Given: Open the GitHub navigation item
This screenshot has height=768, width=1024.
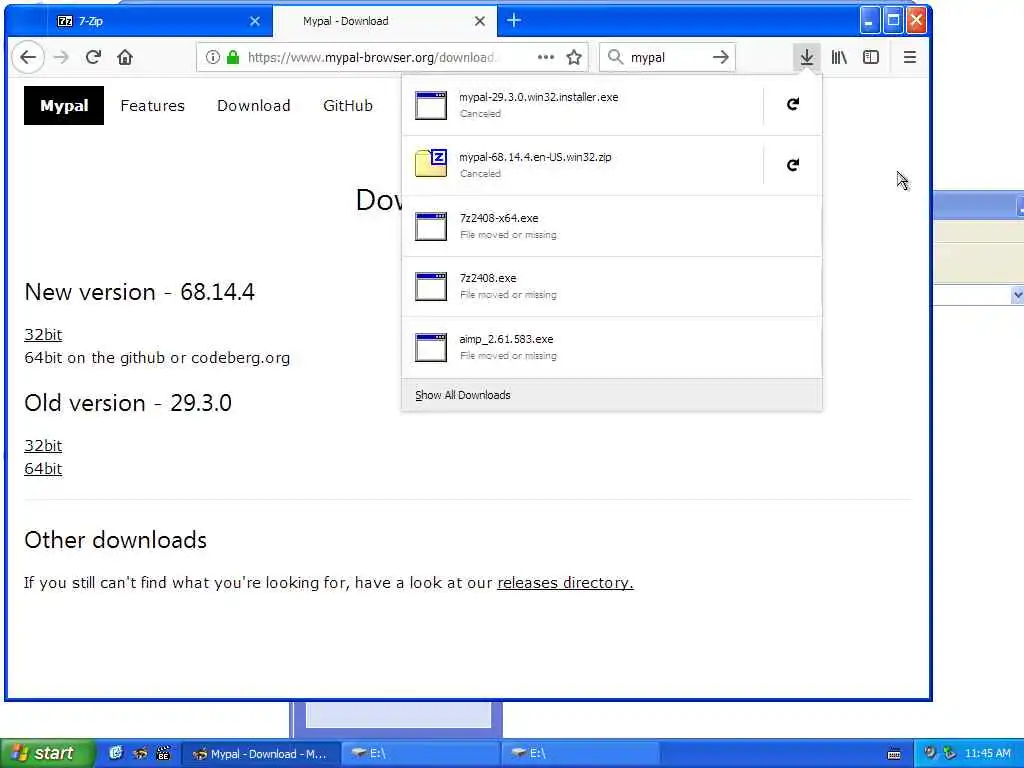Looking at the screenshot, I should 348,106.
